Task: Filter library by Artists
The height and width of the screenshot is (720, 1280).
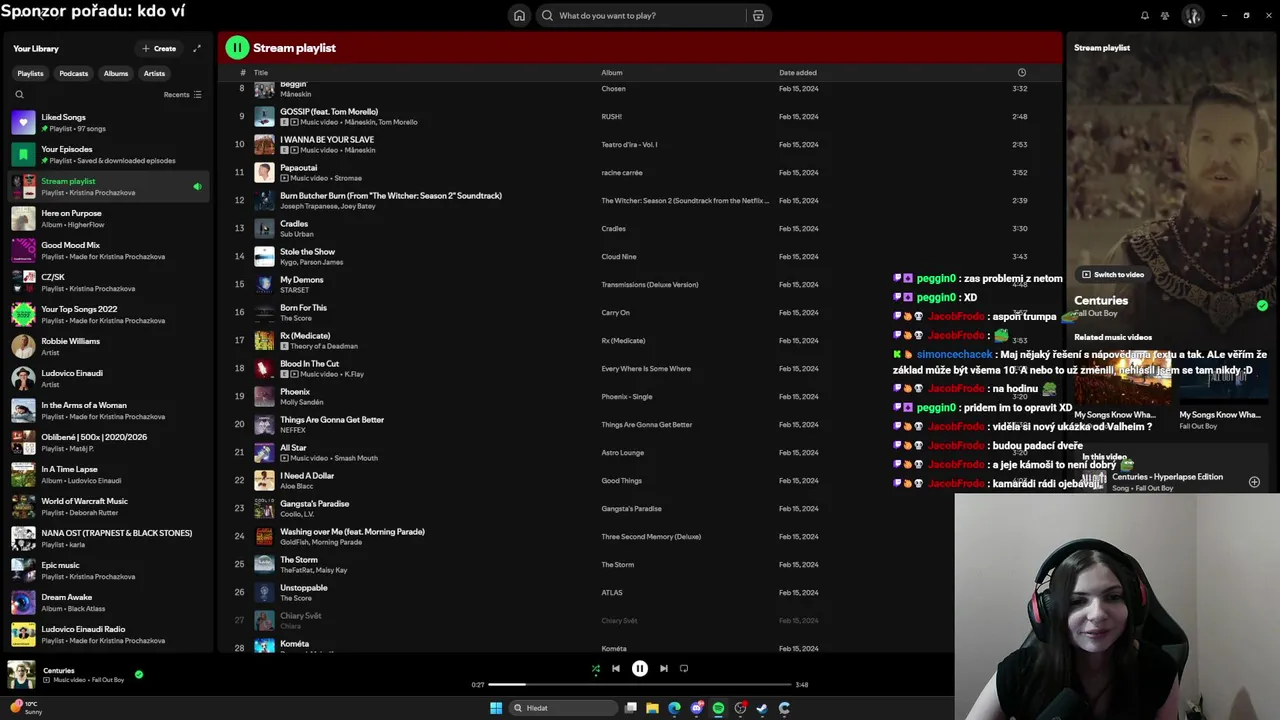Action: click(154, 73)
